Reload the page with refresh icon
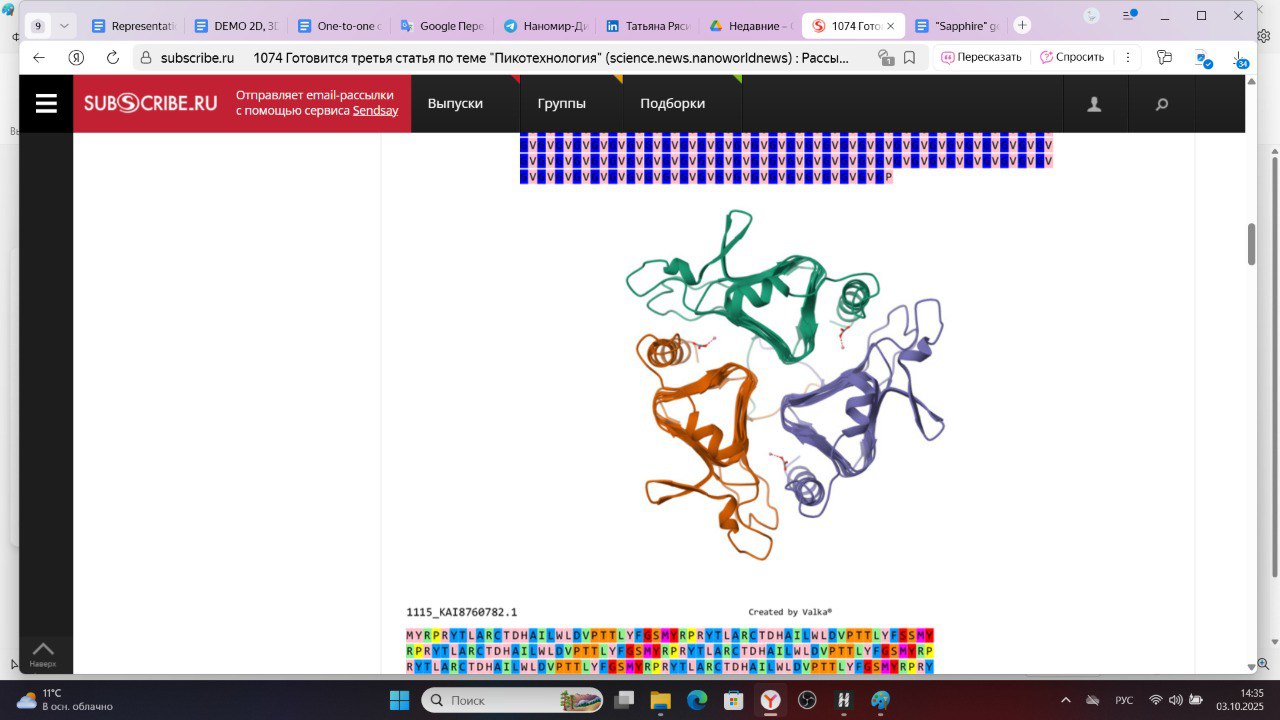 click(113, 58)
